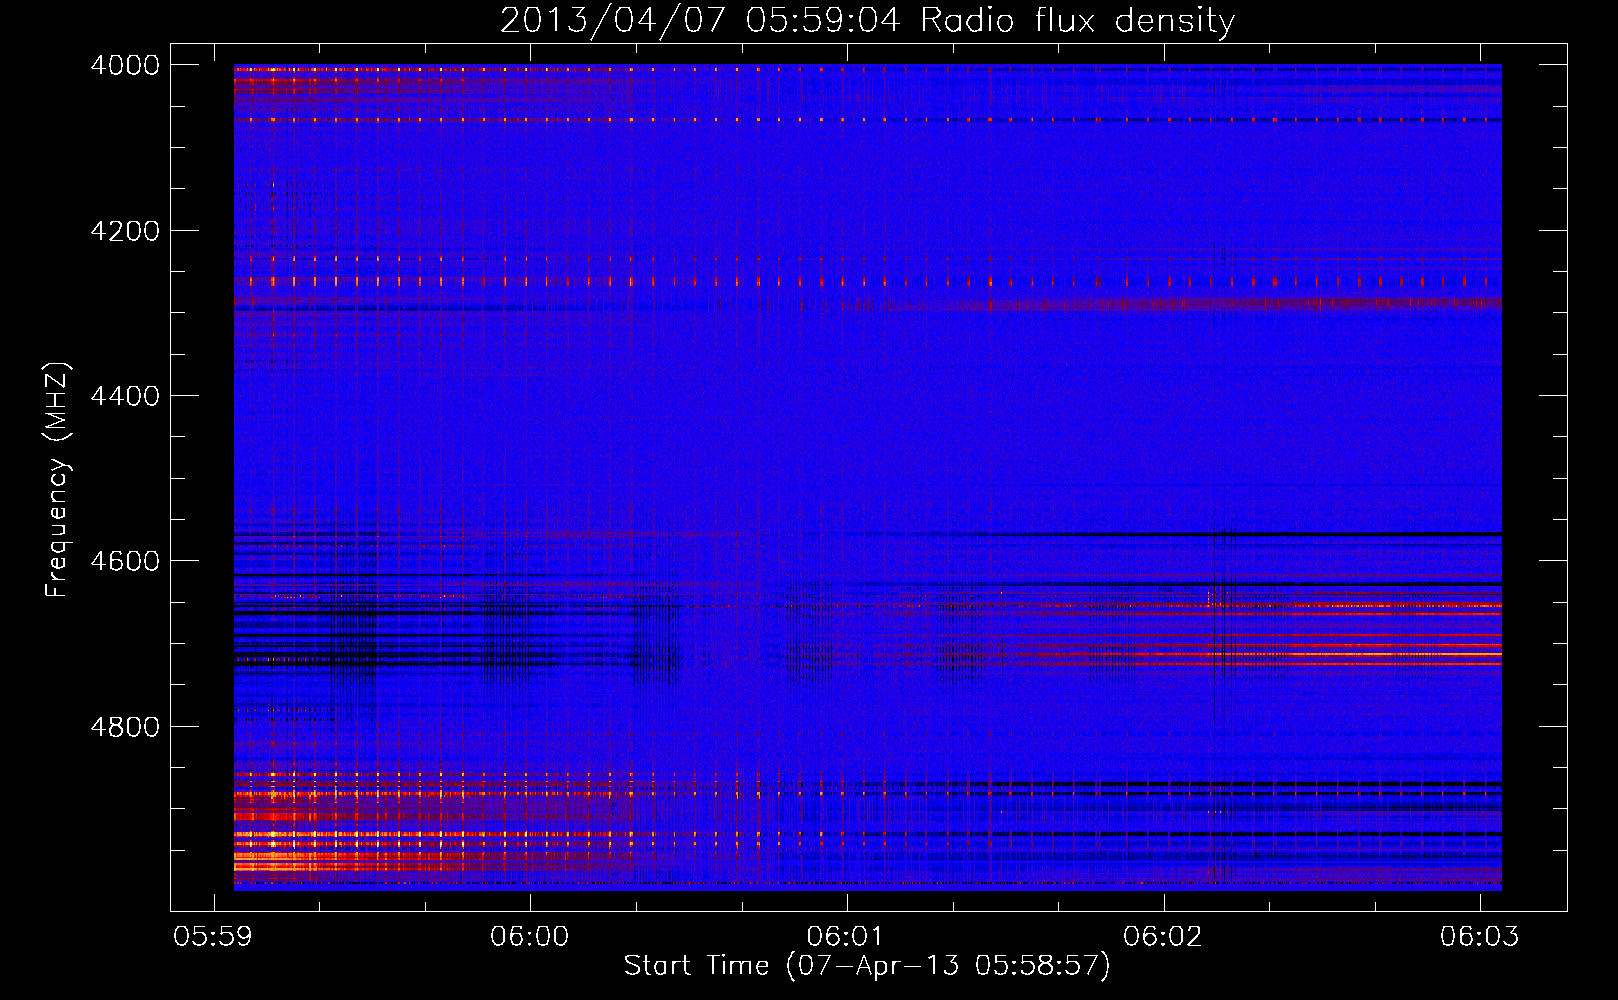This screenshot has height=1000, width=1618.
Task: Click the 06:03 time tick label
Action: [1480, 936]
